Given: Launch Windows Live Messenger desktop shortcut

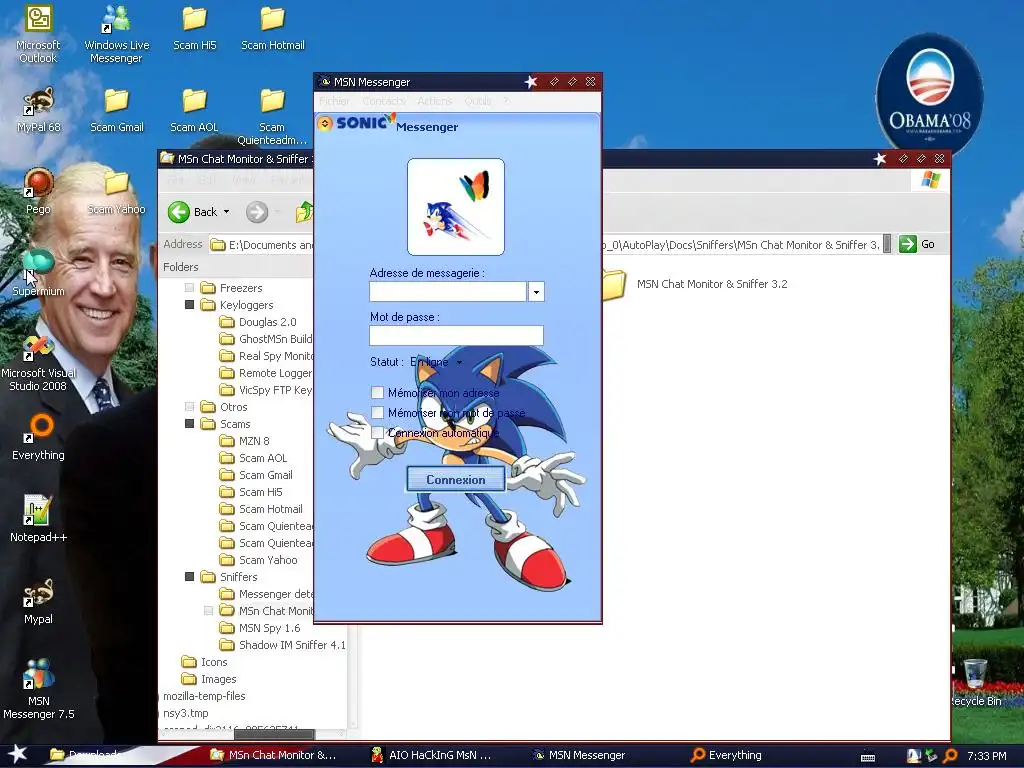Looking at the screenshot, I should 116,35.
